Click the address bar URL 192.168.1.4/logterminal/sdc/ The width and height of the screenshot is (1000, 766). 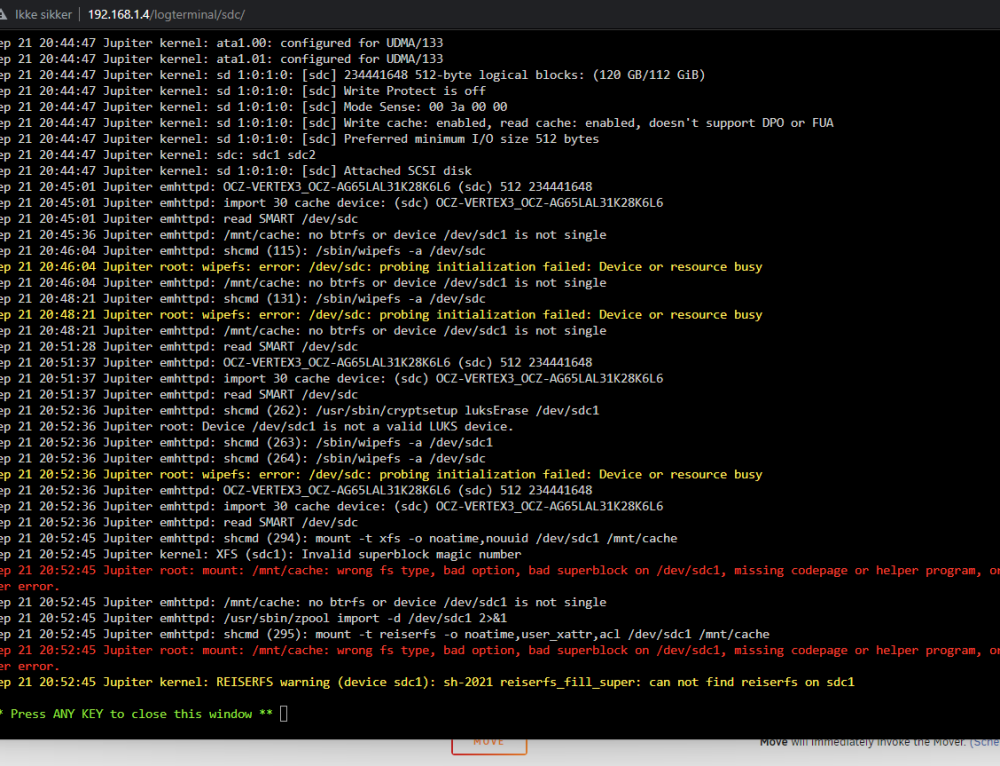click(x=166, y=14)
